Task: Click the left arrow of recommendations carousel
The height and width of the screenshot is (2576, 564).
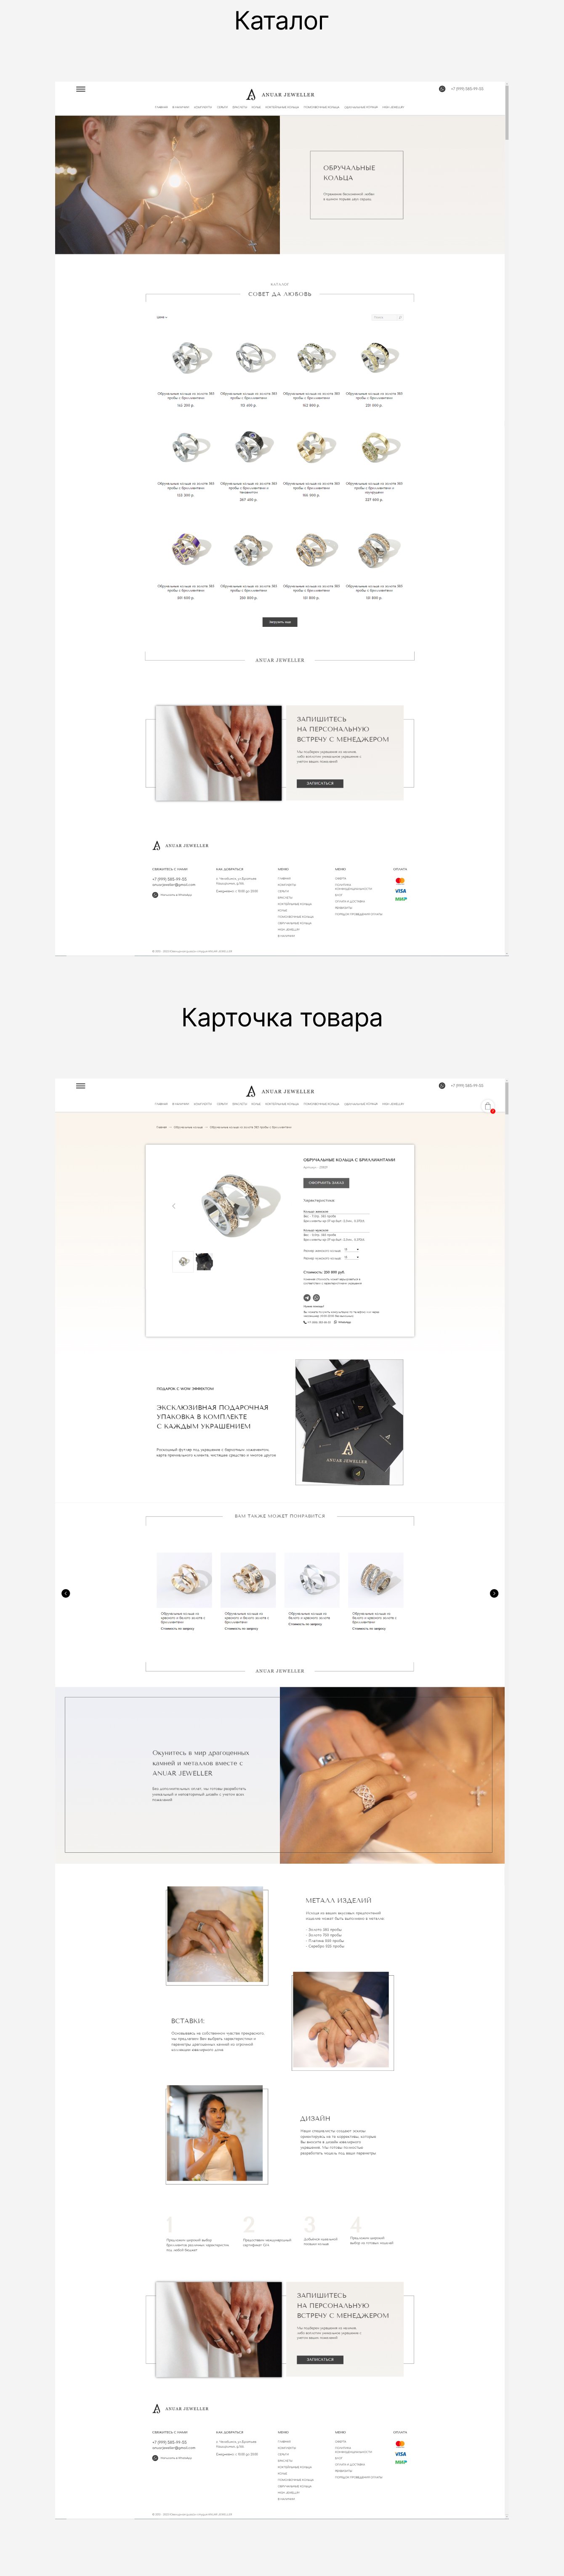Action: click(x=66, y=1593)
